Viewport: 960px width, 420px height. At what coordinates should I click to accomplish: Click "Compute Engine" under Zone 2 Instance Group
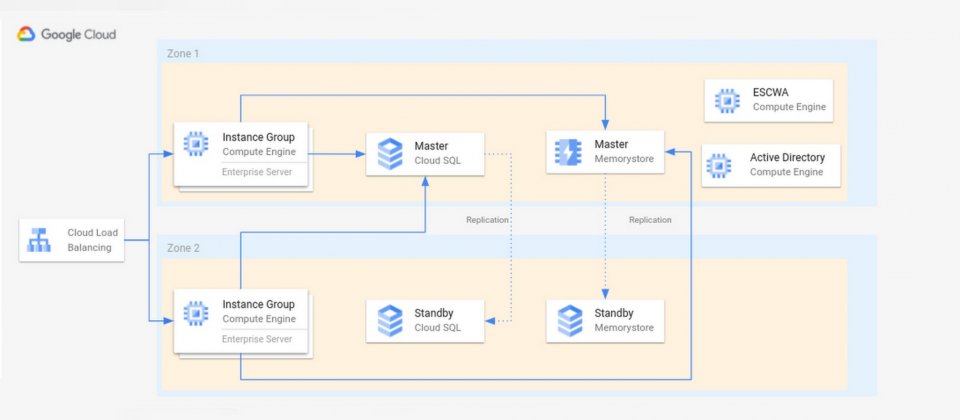coord(259,319)
